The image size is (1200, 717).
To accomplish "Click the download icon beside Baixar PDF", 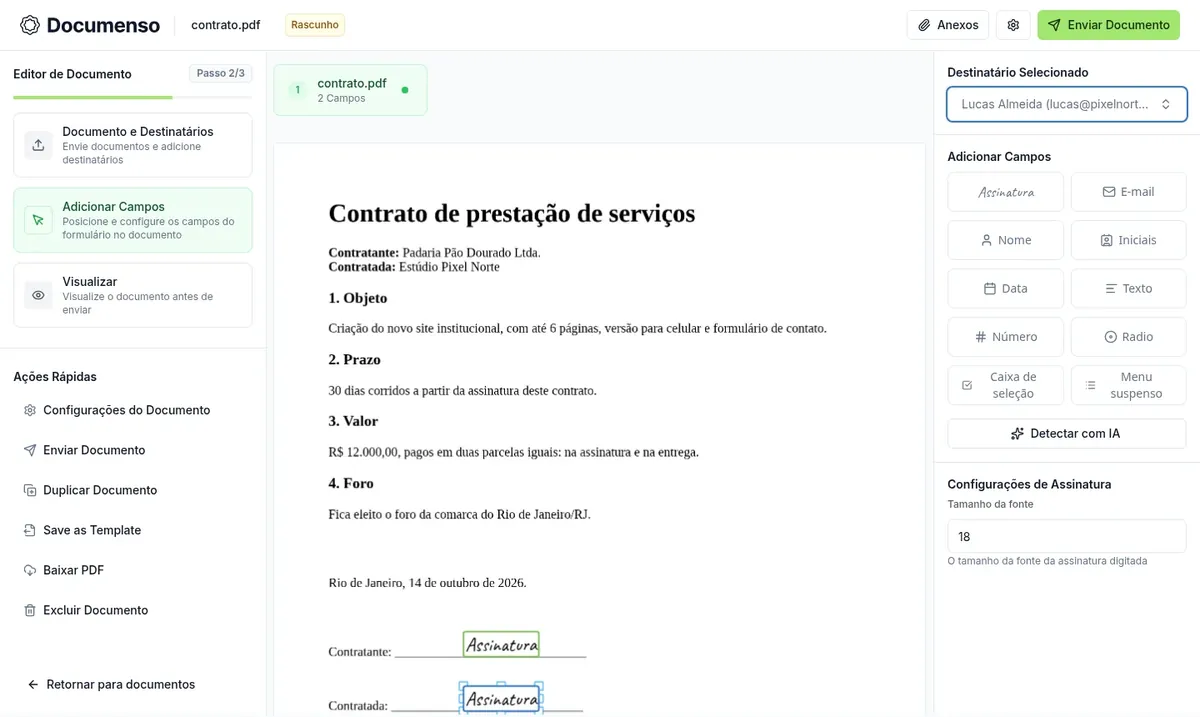I will [30, 570].
